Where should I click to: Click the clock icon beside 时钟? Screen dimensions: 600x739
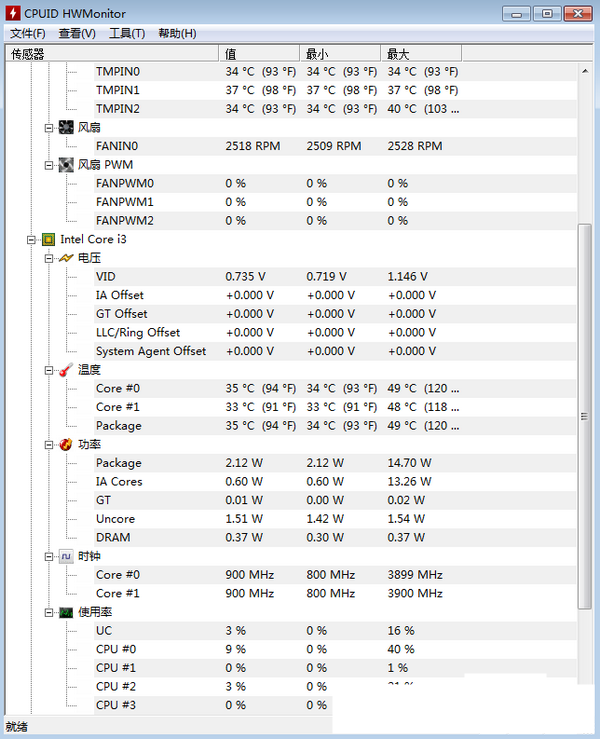[66, 556]
